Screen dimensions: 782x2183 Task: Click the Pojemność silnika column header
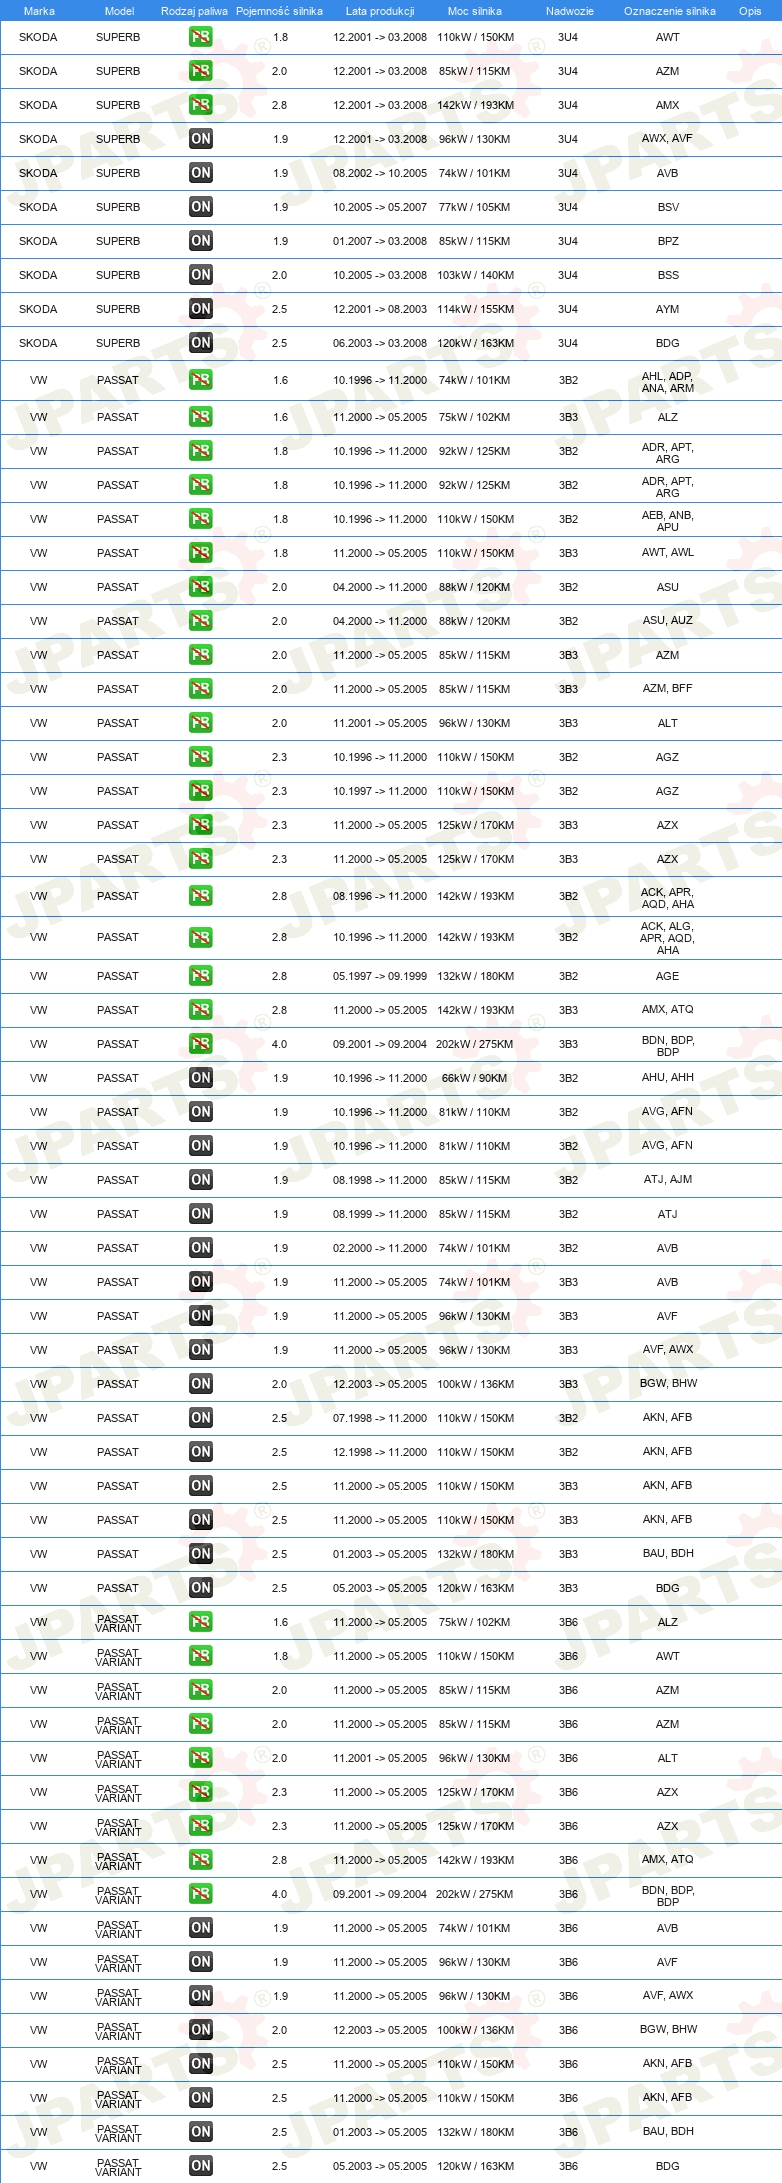click(279, 11)
